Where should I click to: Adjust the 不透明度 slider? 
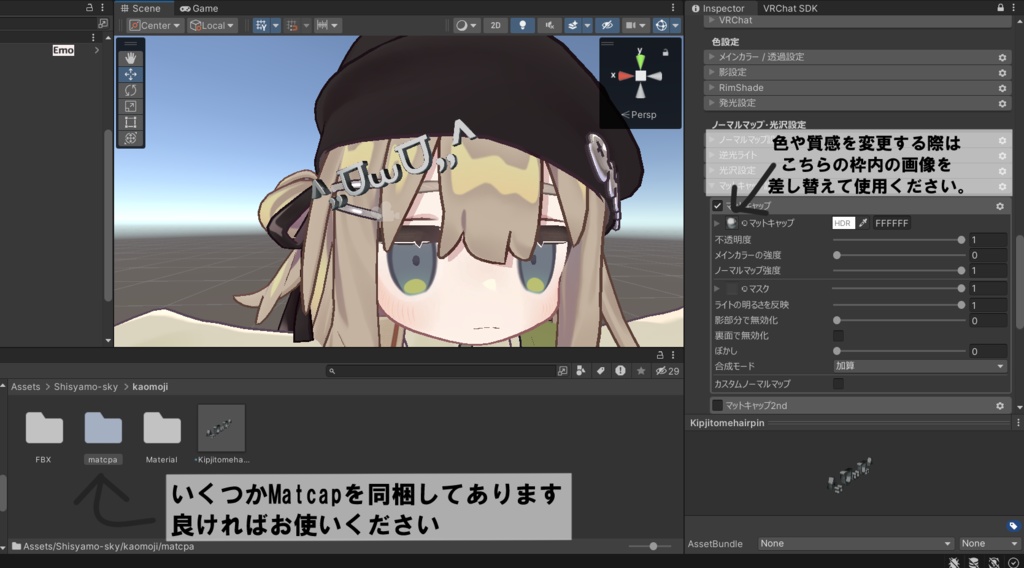tap(899, 240)
